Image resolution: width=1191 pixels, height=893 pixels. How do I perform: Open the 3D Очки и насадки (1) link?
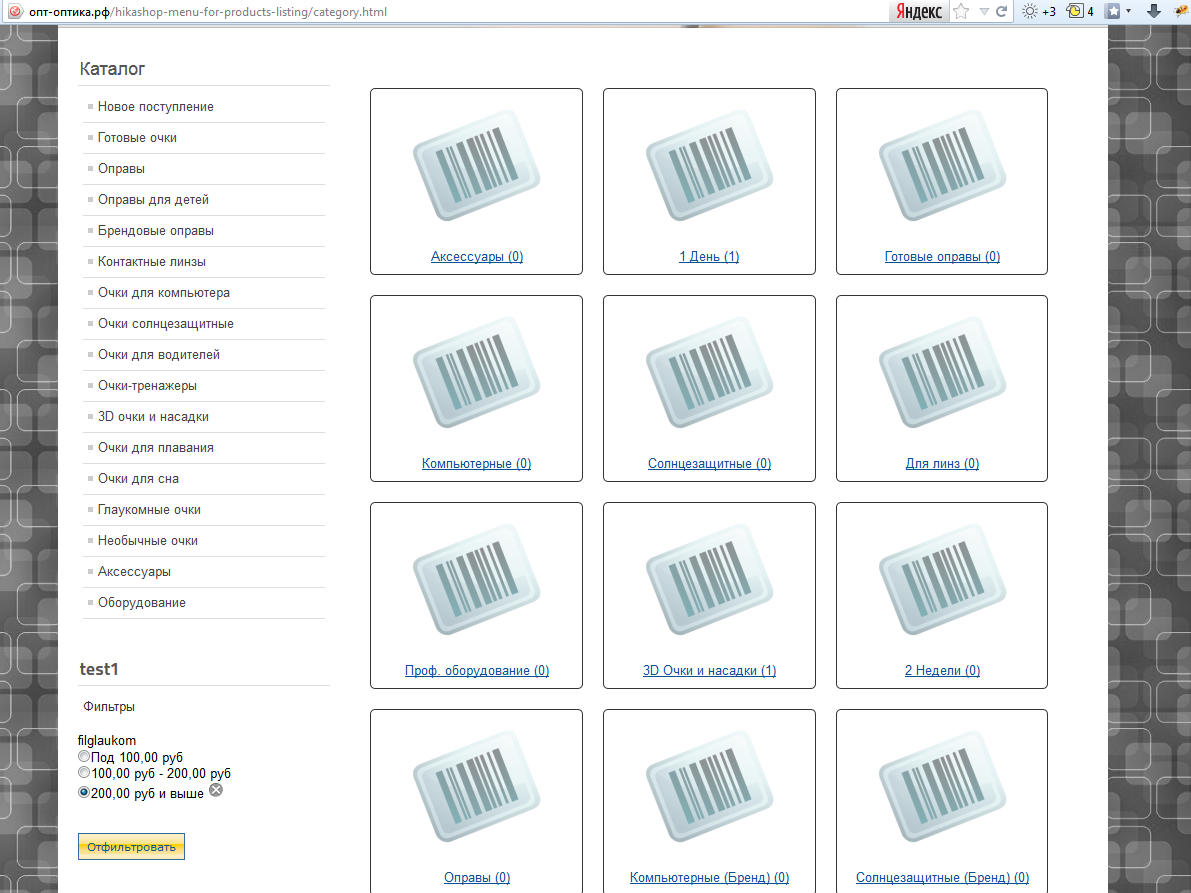[709, 671]
